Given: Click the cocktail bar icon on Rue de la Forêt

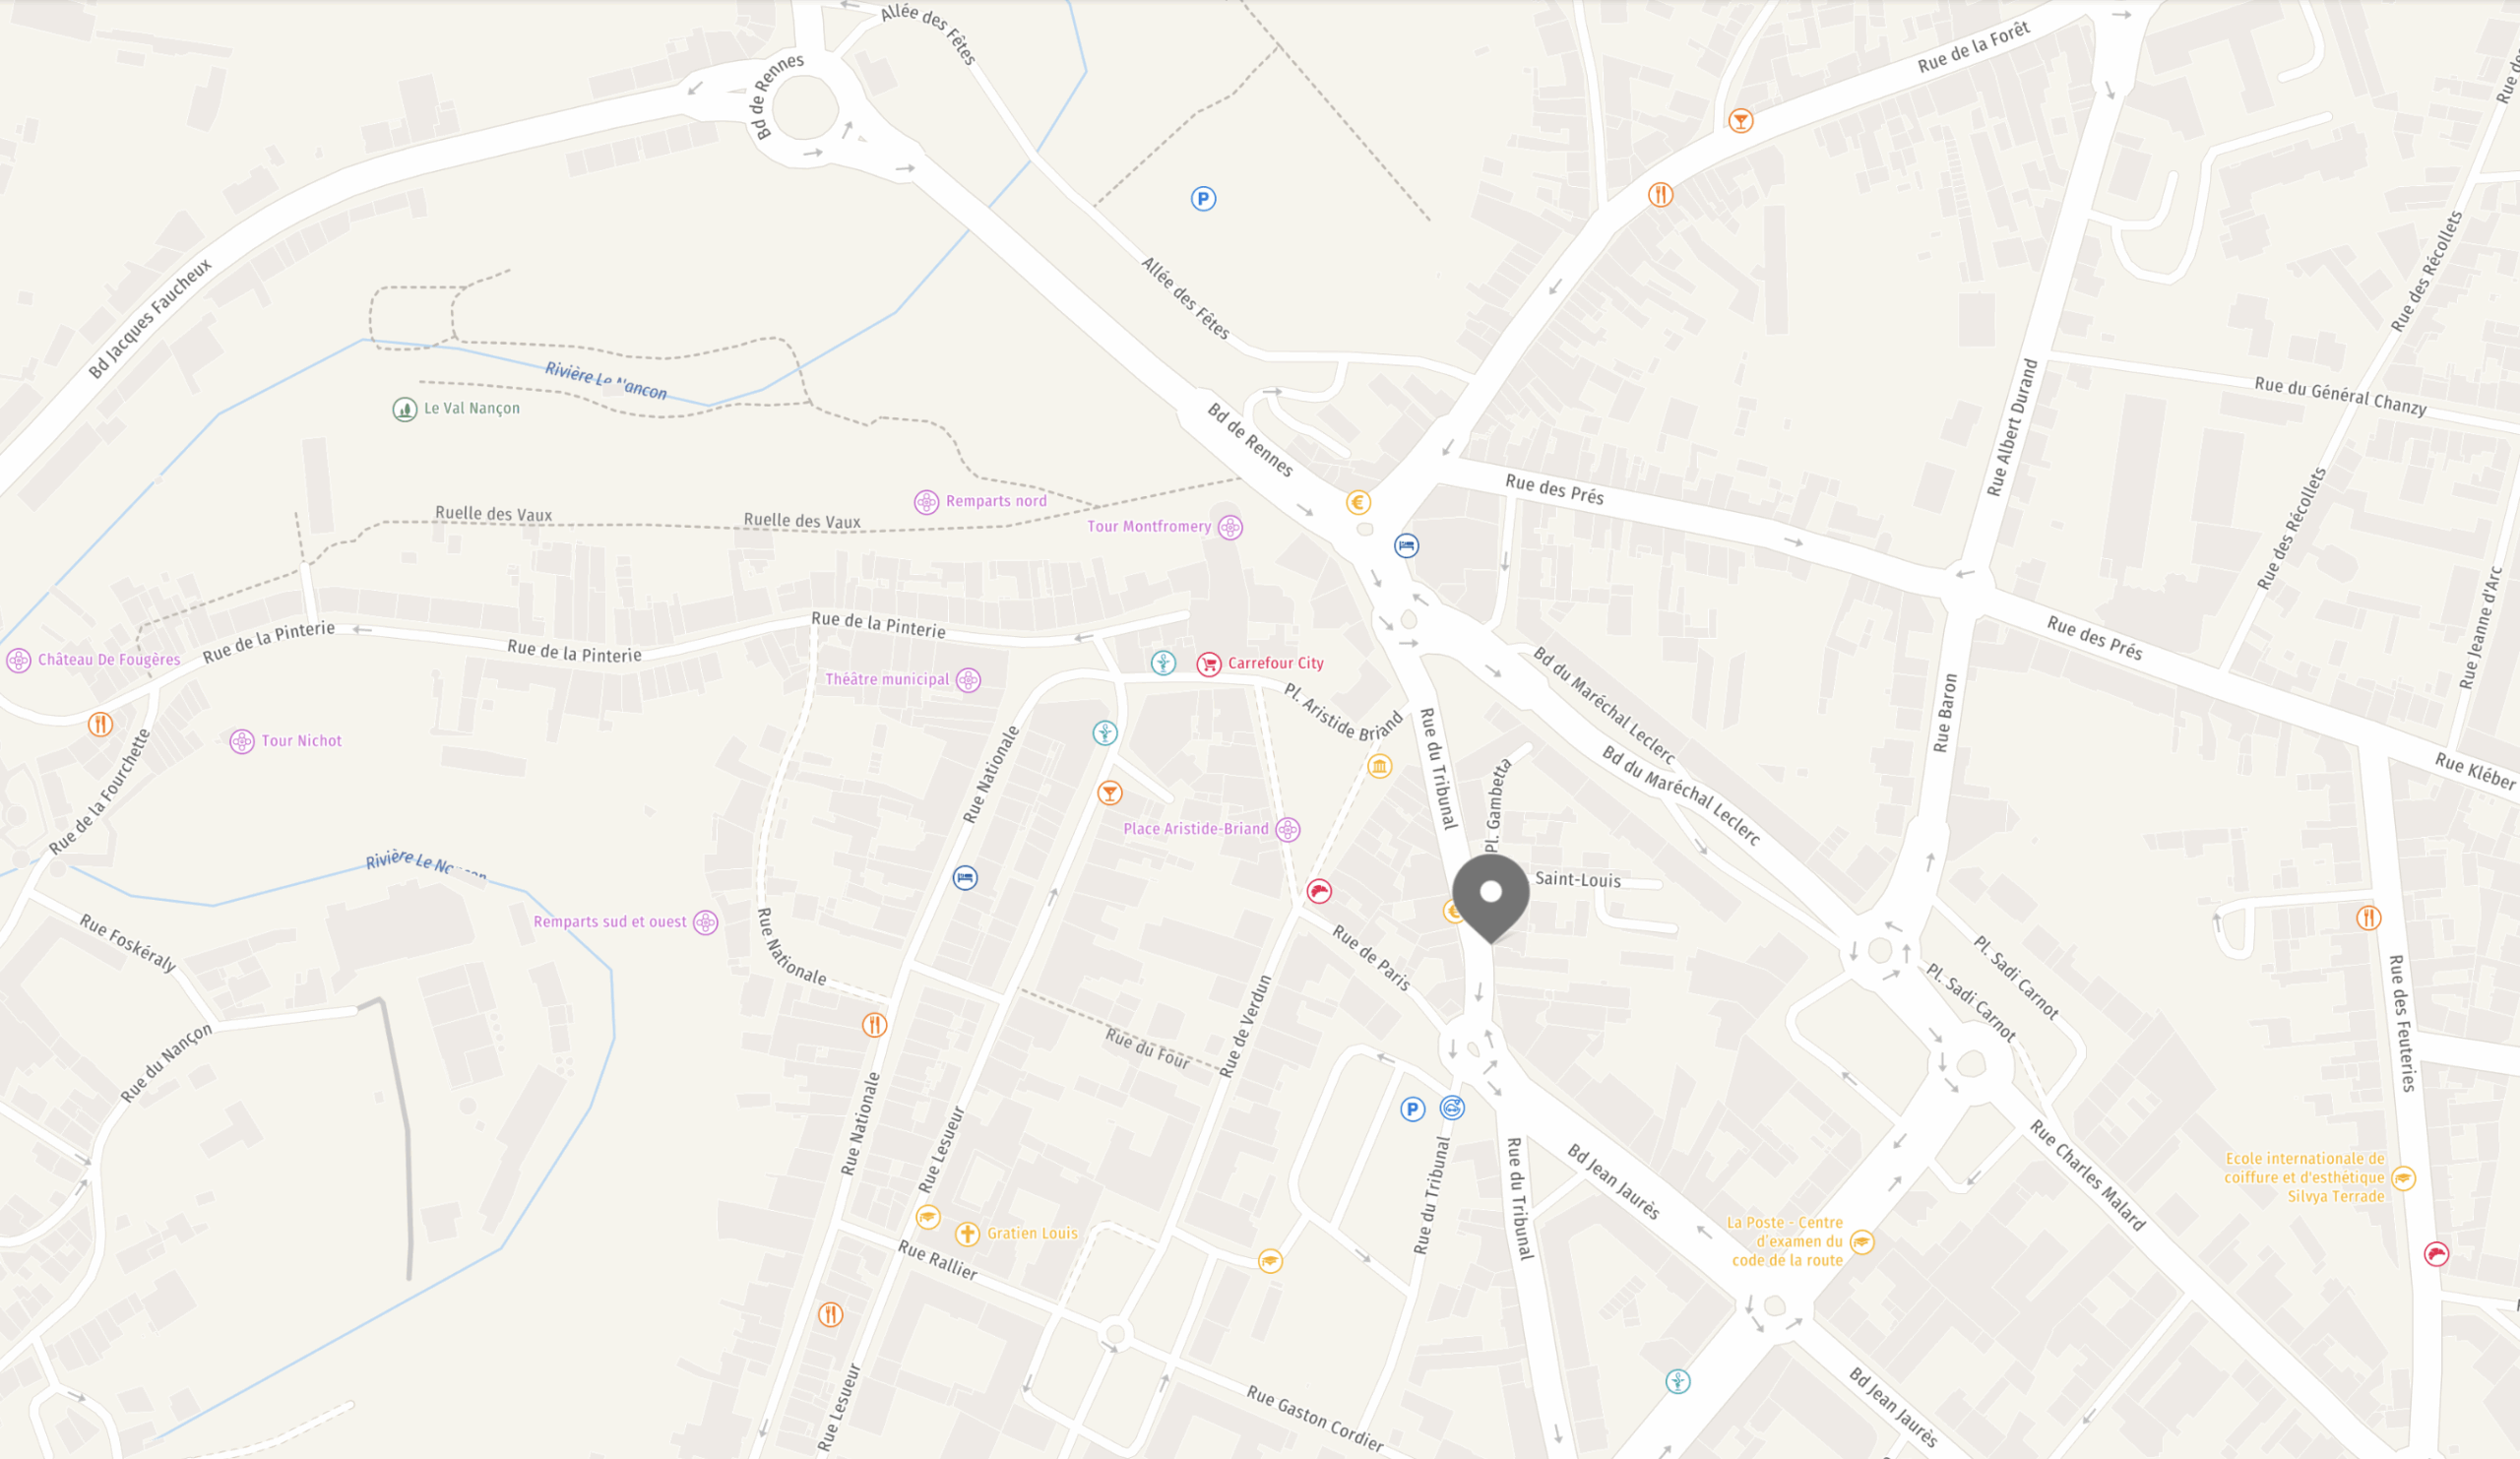Looking at the screenshot, I should (x=1741, y=121).
